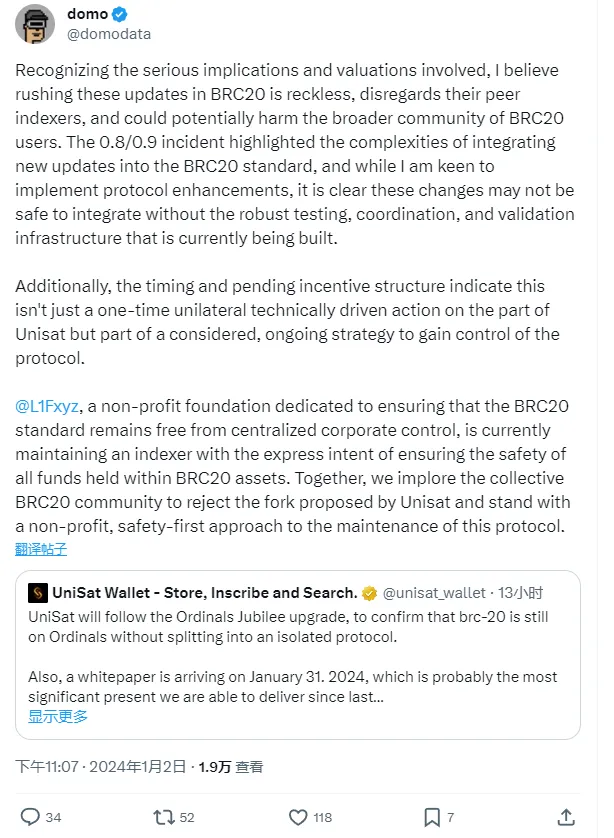This screenshot has height=838, width=614.
Task: Bookmark this BRC20 post
Action: click(432, 817)
